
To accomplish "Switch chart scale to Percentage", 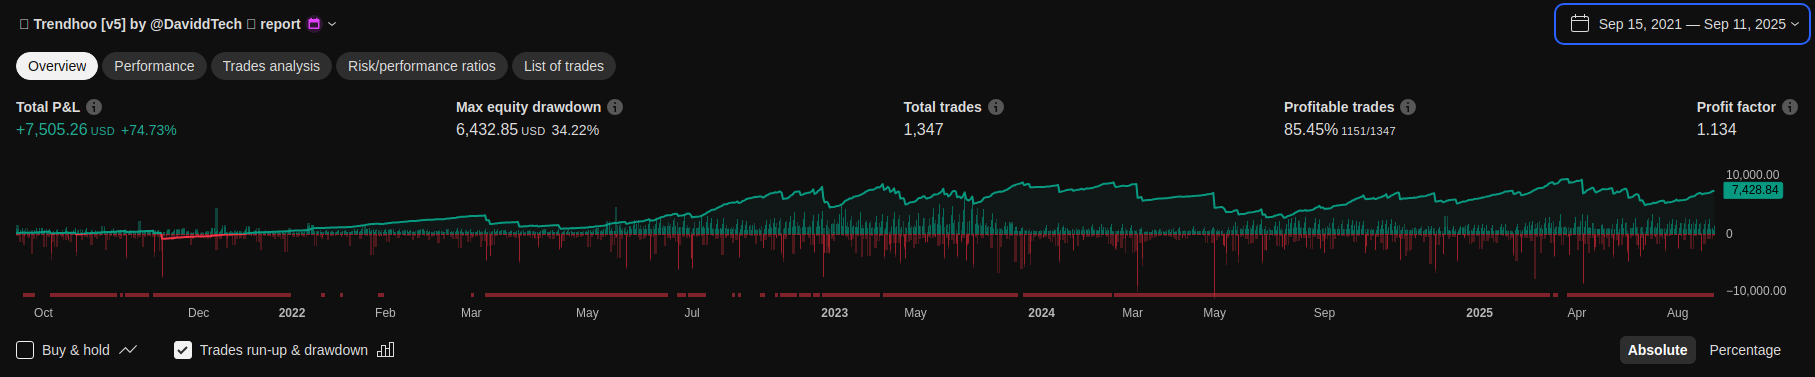I will tap(1745, 350).
